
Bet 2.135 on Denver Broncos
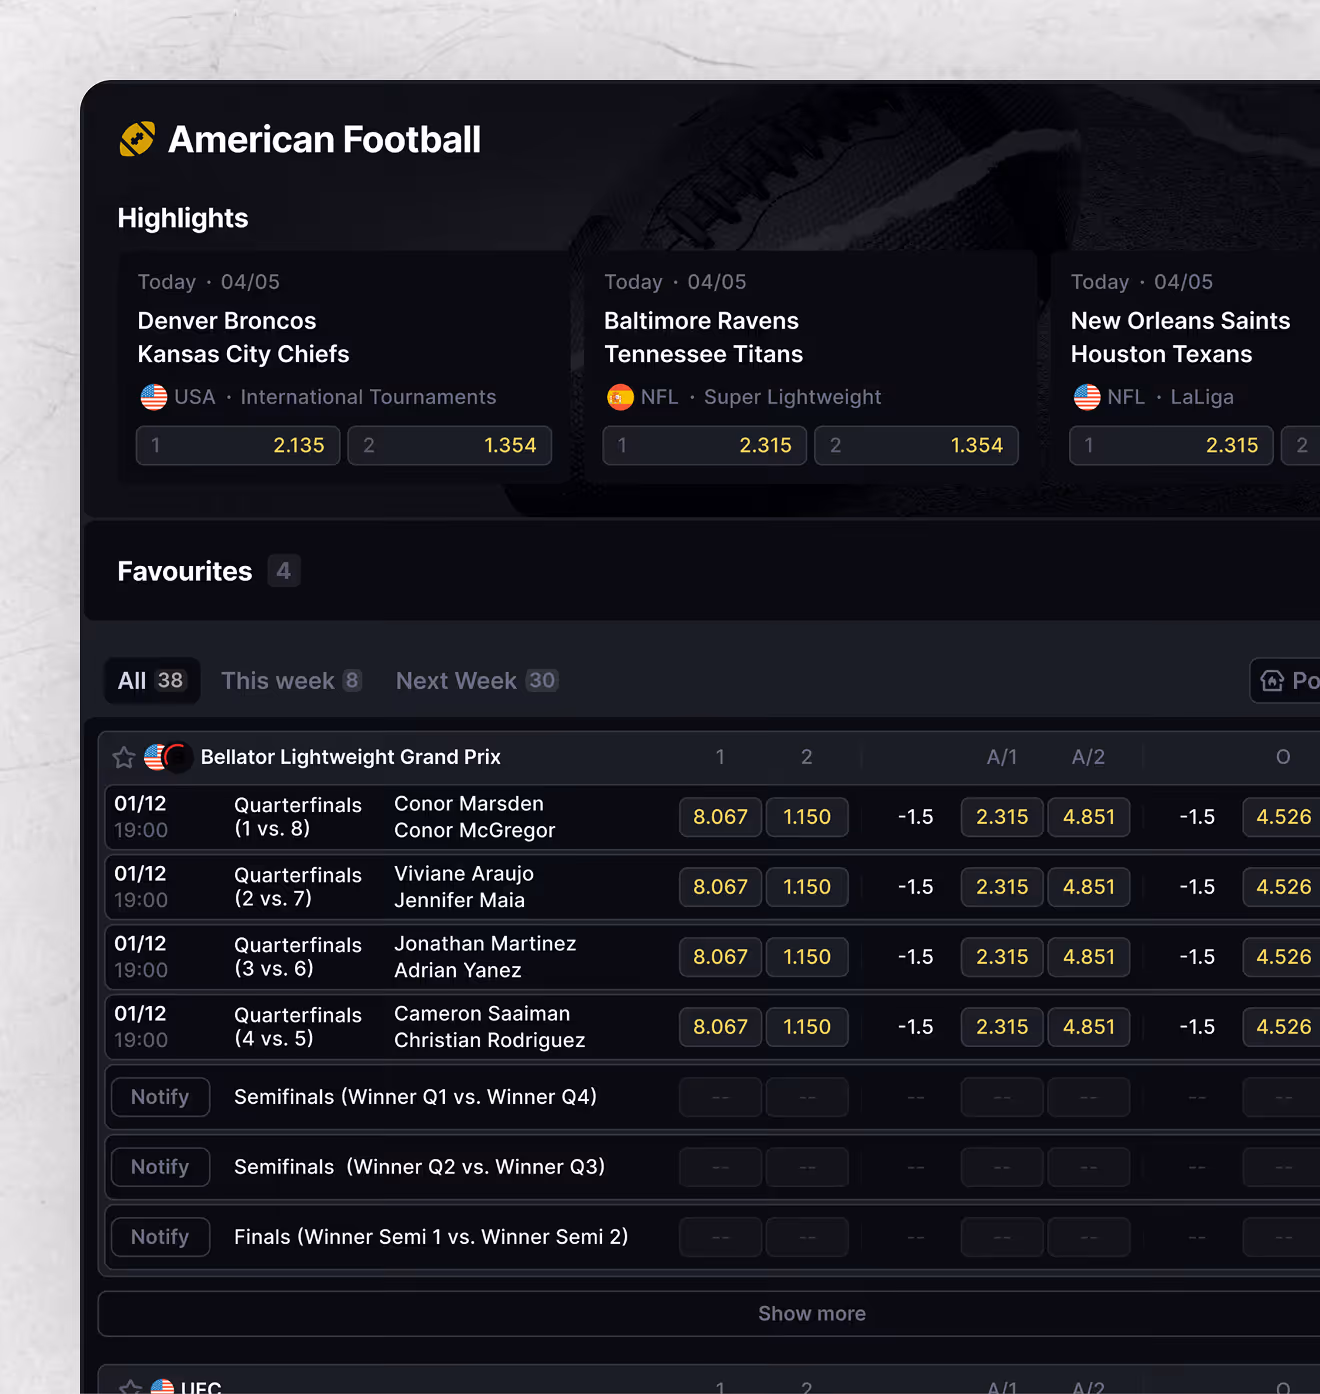238,445
